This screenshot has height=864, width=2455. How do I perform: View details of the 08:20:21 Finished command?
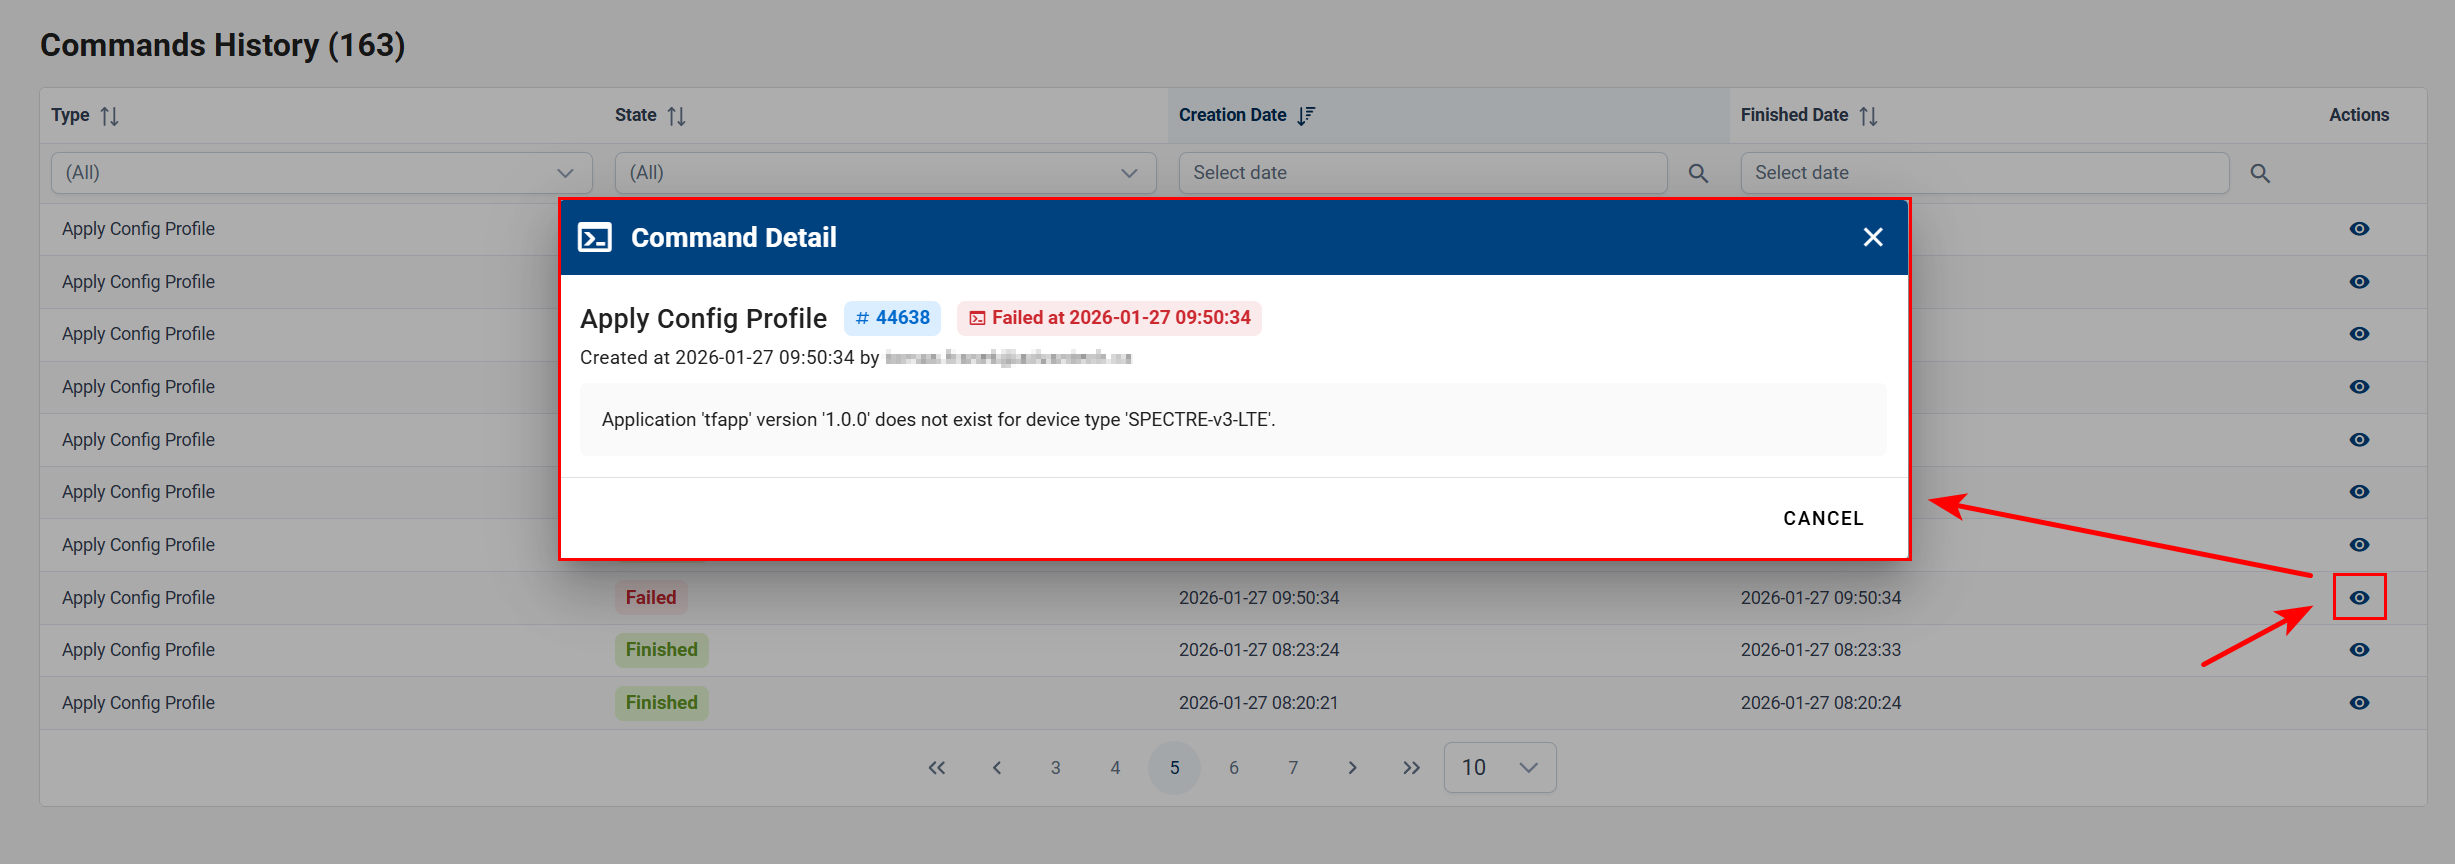(x=2359, y=703)
